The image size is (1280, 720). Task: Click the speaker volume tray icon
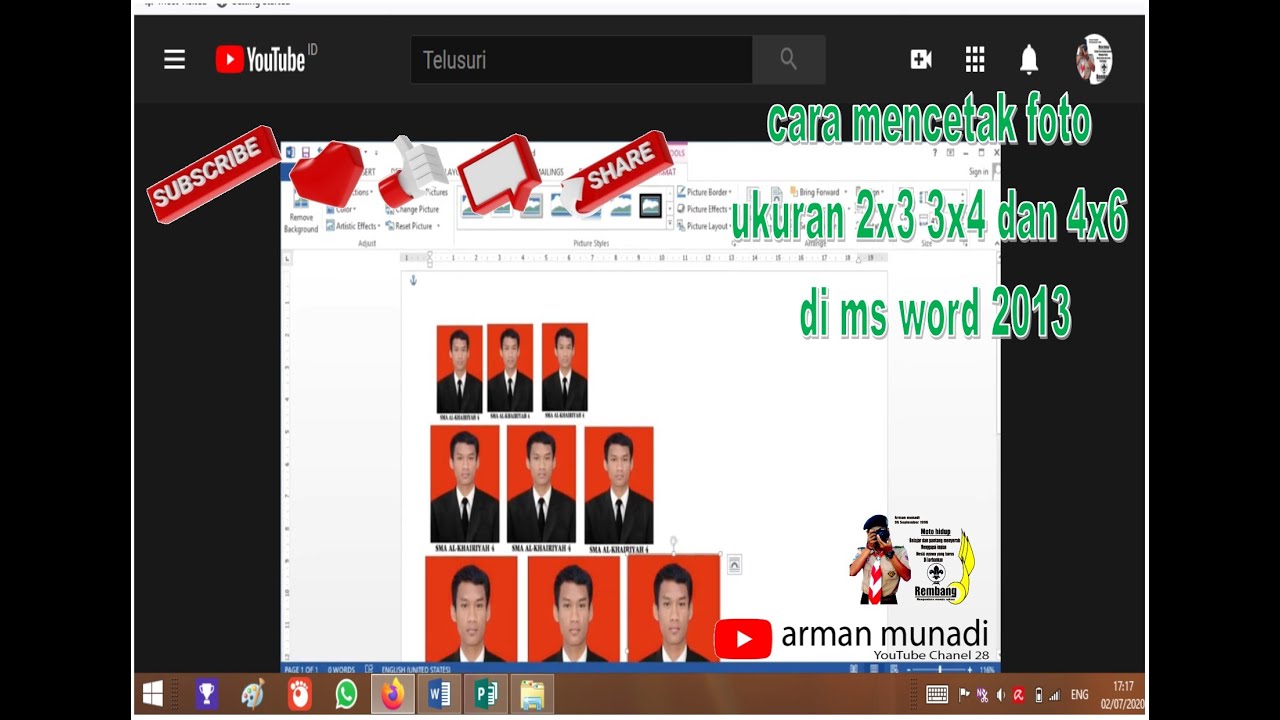click(1001, 694)
